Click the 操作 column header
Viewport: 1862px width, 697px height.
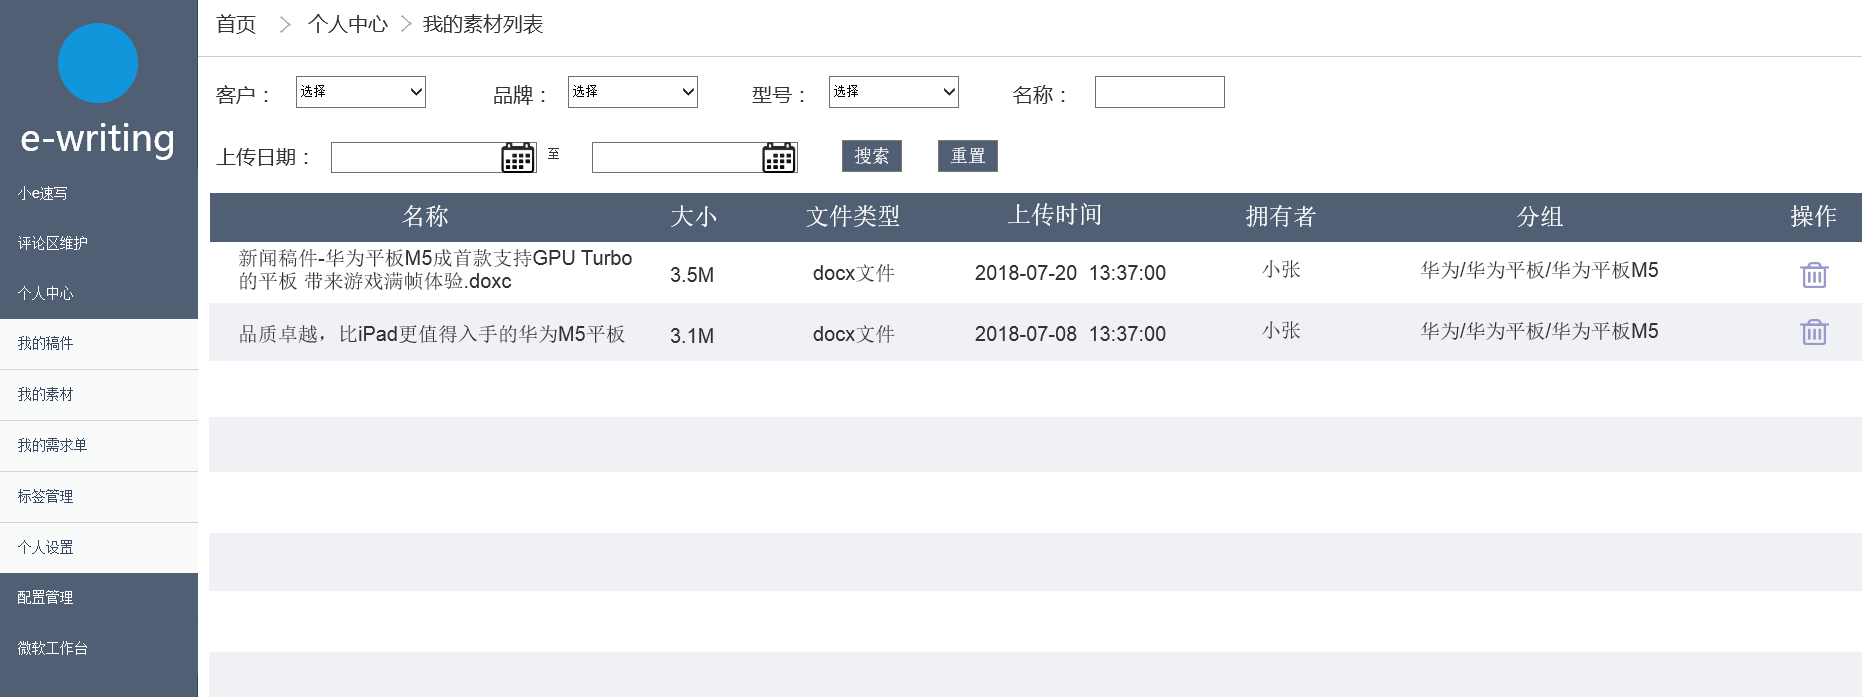click(x=1814, y=216)
